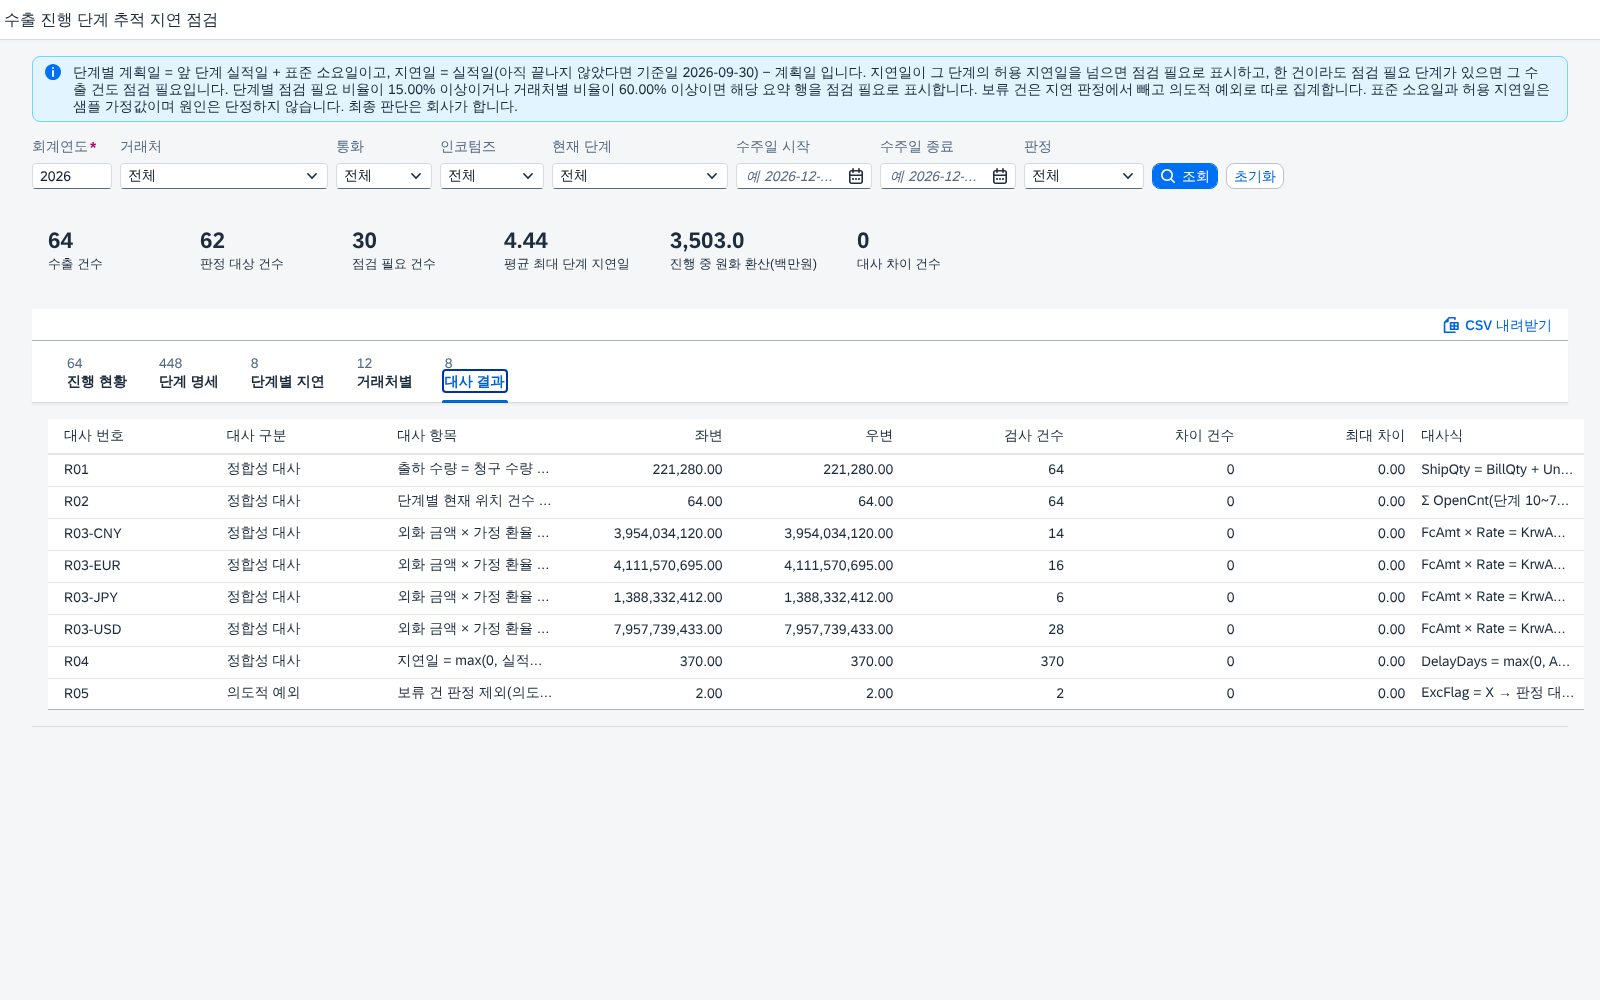Click the 차이 건수 column header
The image size is (1600, 1000).
(x=1204, y=436)
